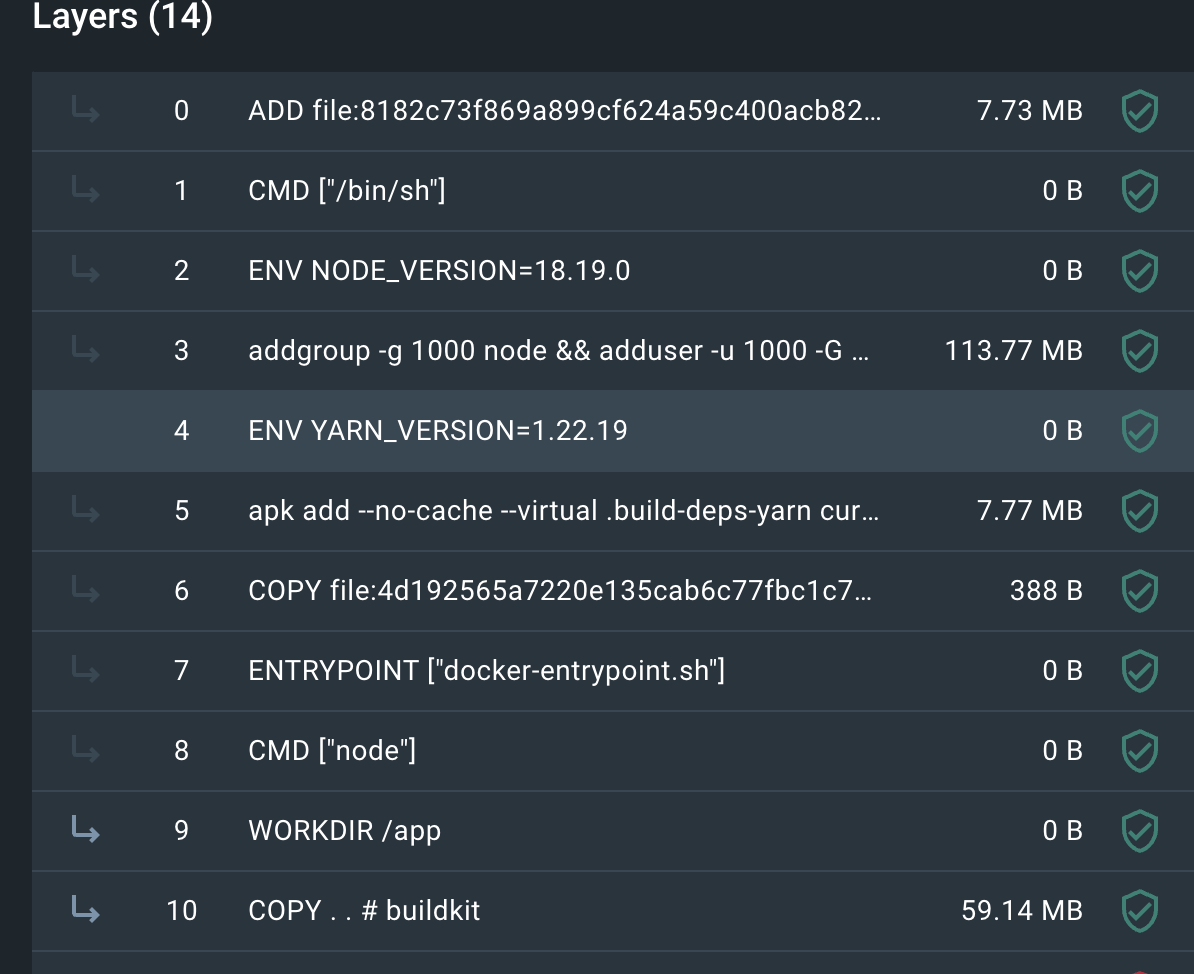Select the CMD ["/bin/sh"] layer text
Viewport: 1194px width, 974px height.
(x=346, y=190)
